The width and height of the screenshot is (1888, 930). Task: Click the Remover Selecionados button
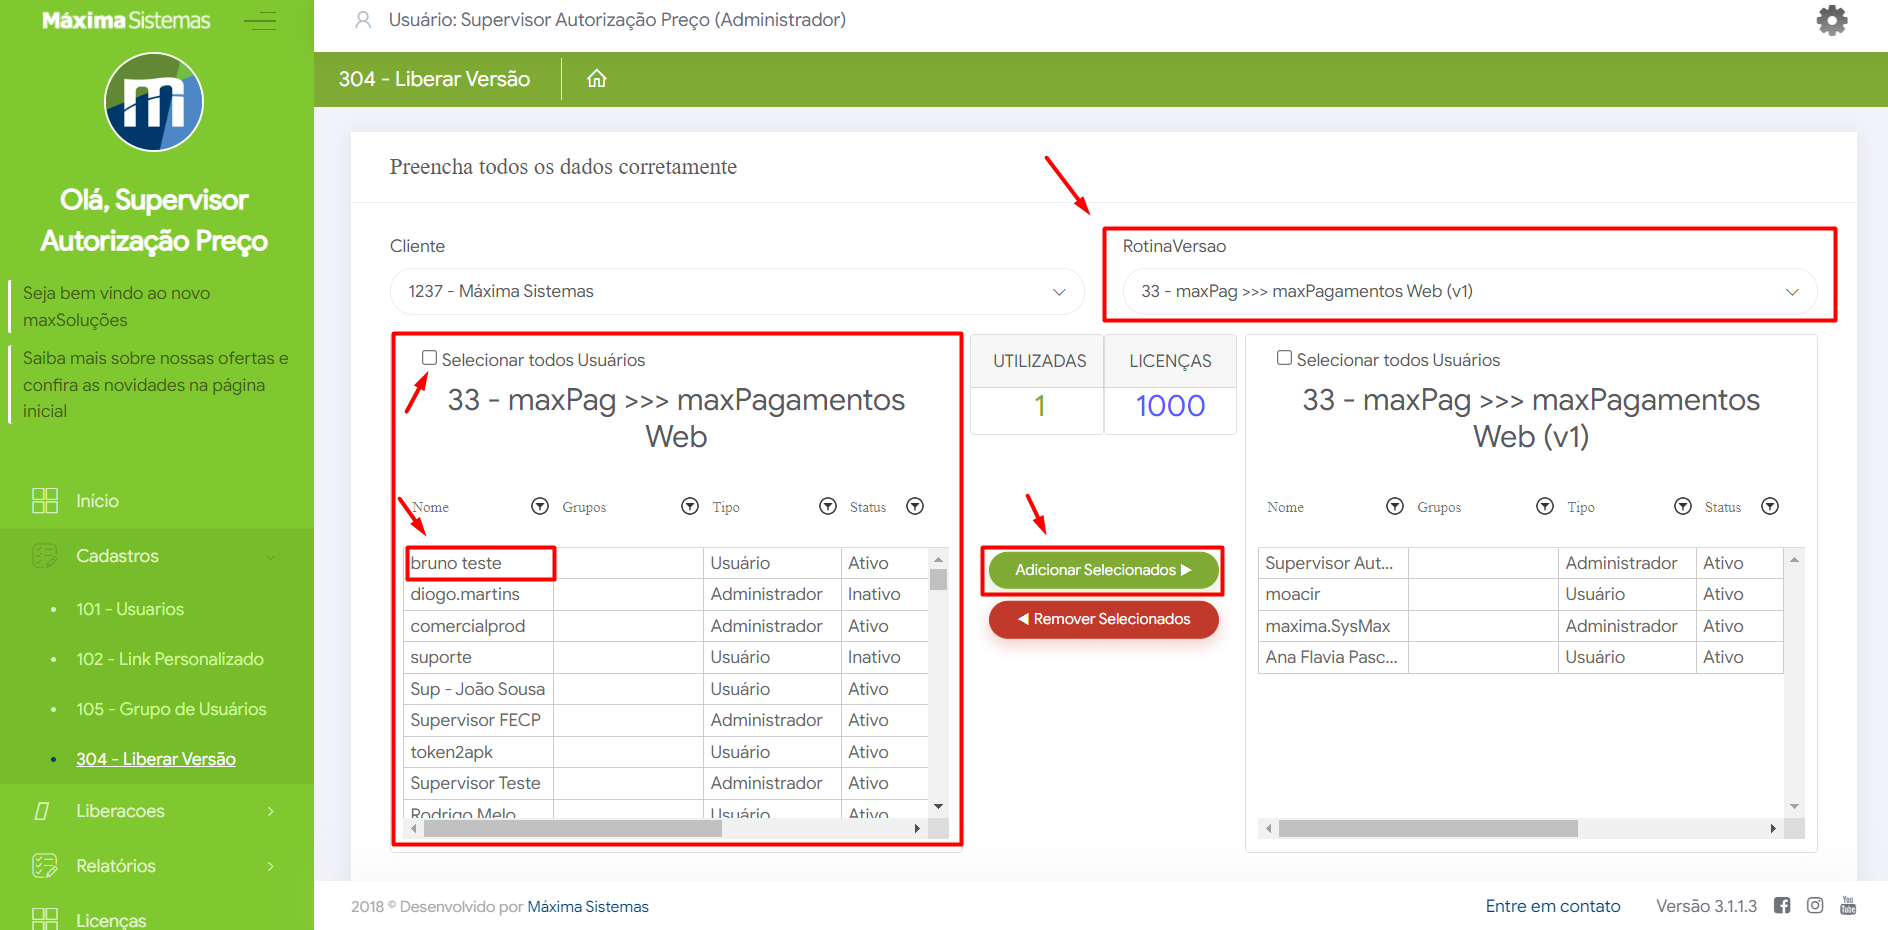click(1103, 619)
